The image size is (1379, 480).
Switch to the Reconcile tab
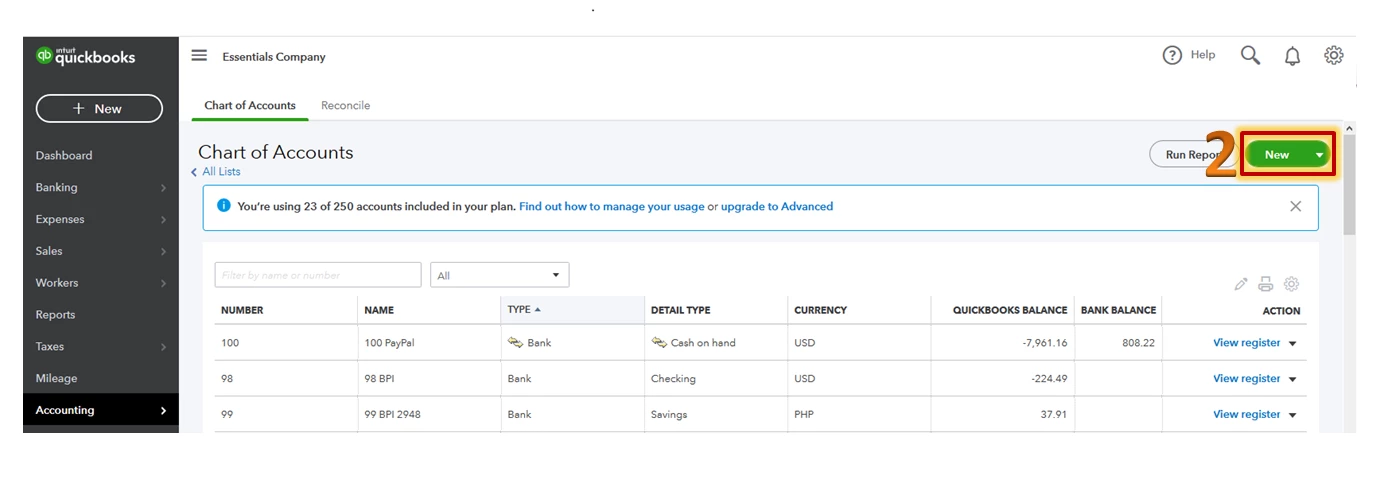[x=345, y=105]
